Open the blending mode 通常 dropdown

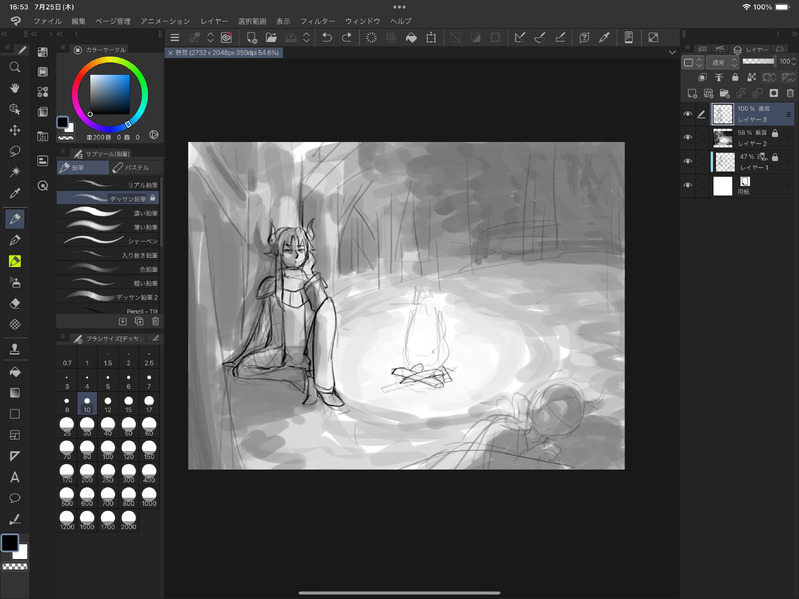pyautogui.click(x=721, y=62)
